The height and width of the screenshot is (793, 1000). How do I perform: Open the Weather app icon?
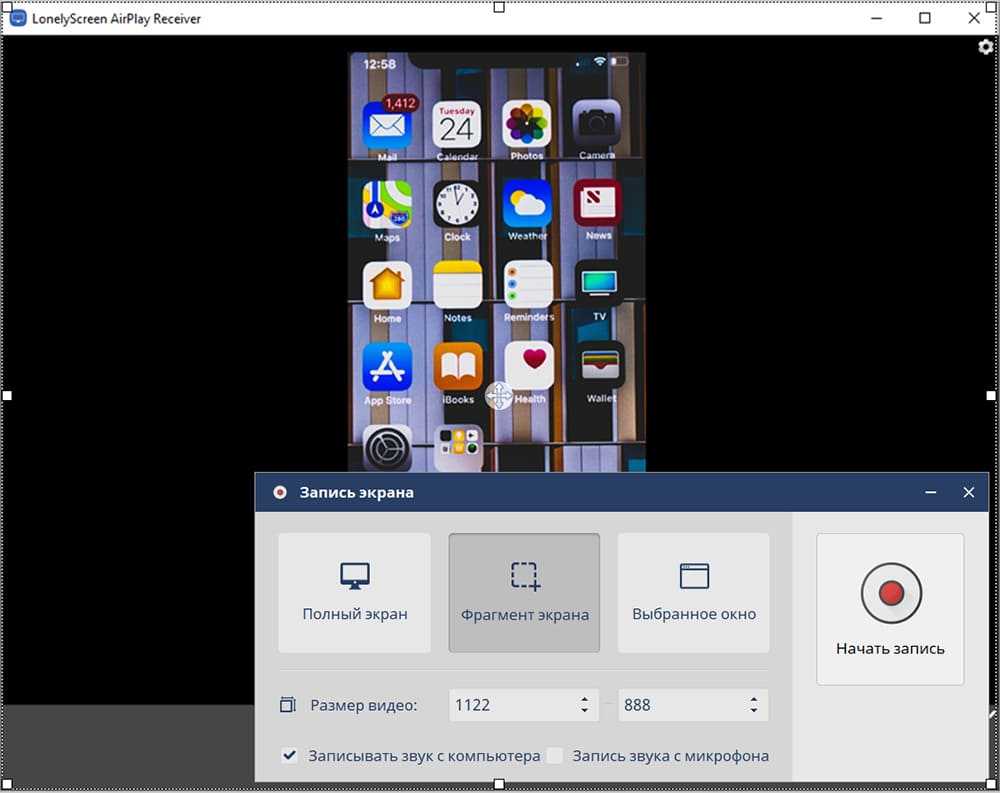527,205
